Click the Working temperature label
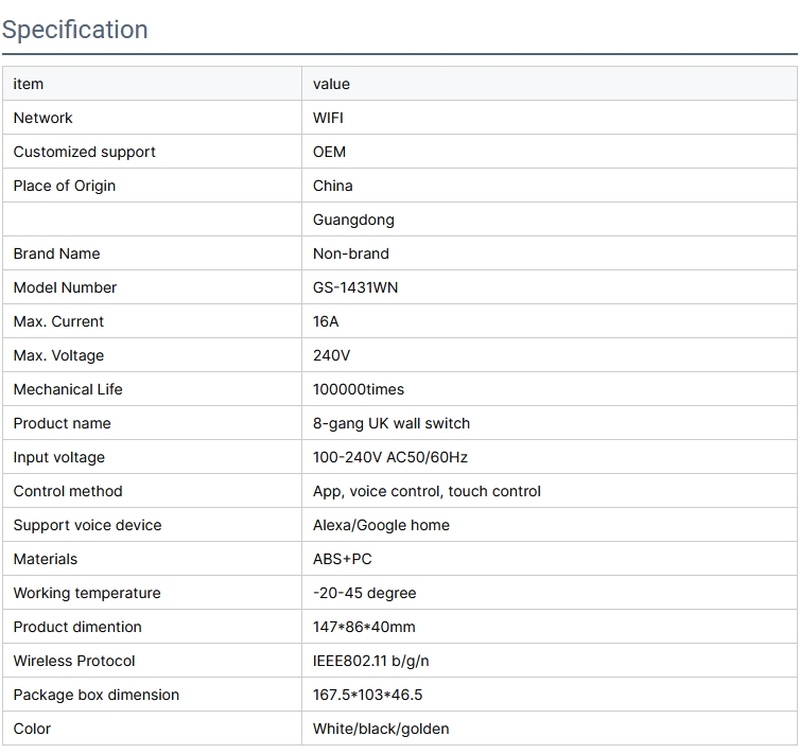This screenshot has height=754, width=800. [87, 594]
